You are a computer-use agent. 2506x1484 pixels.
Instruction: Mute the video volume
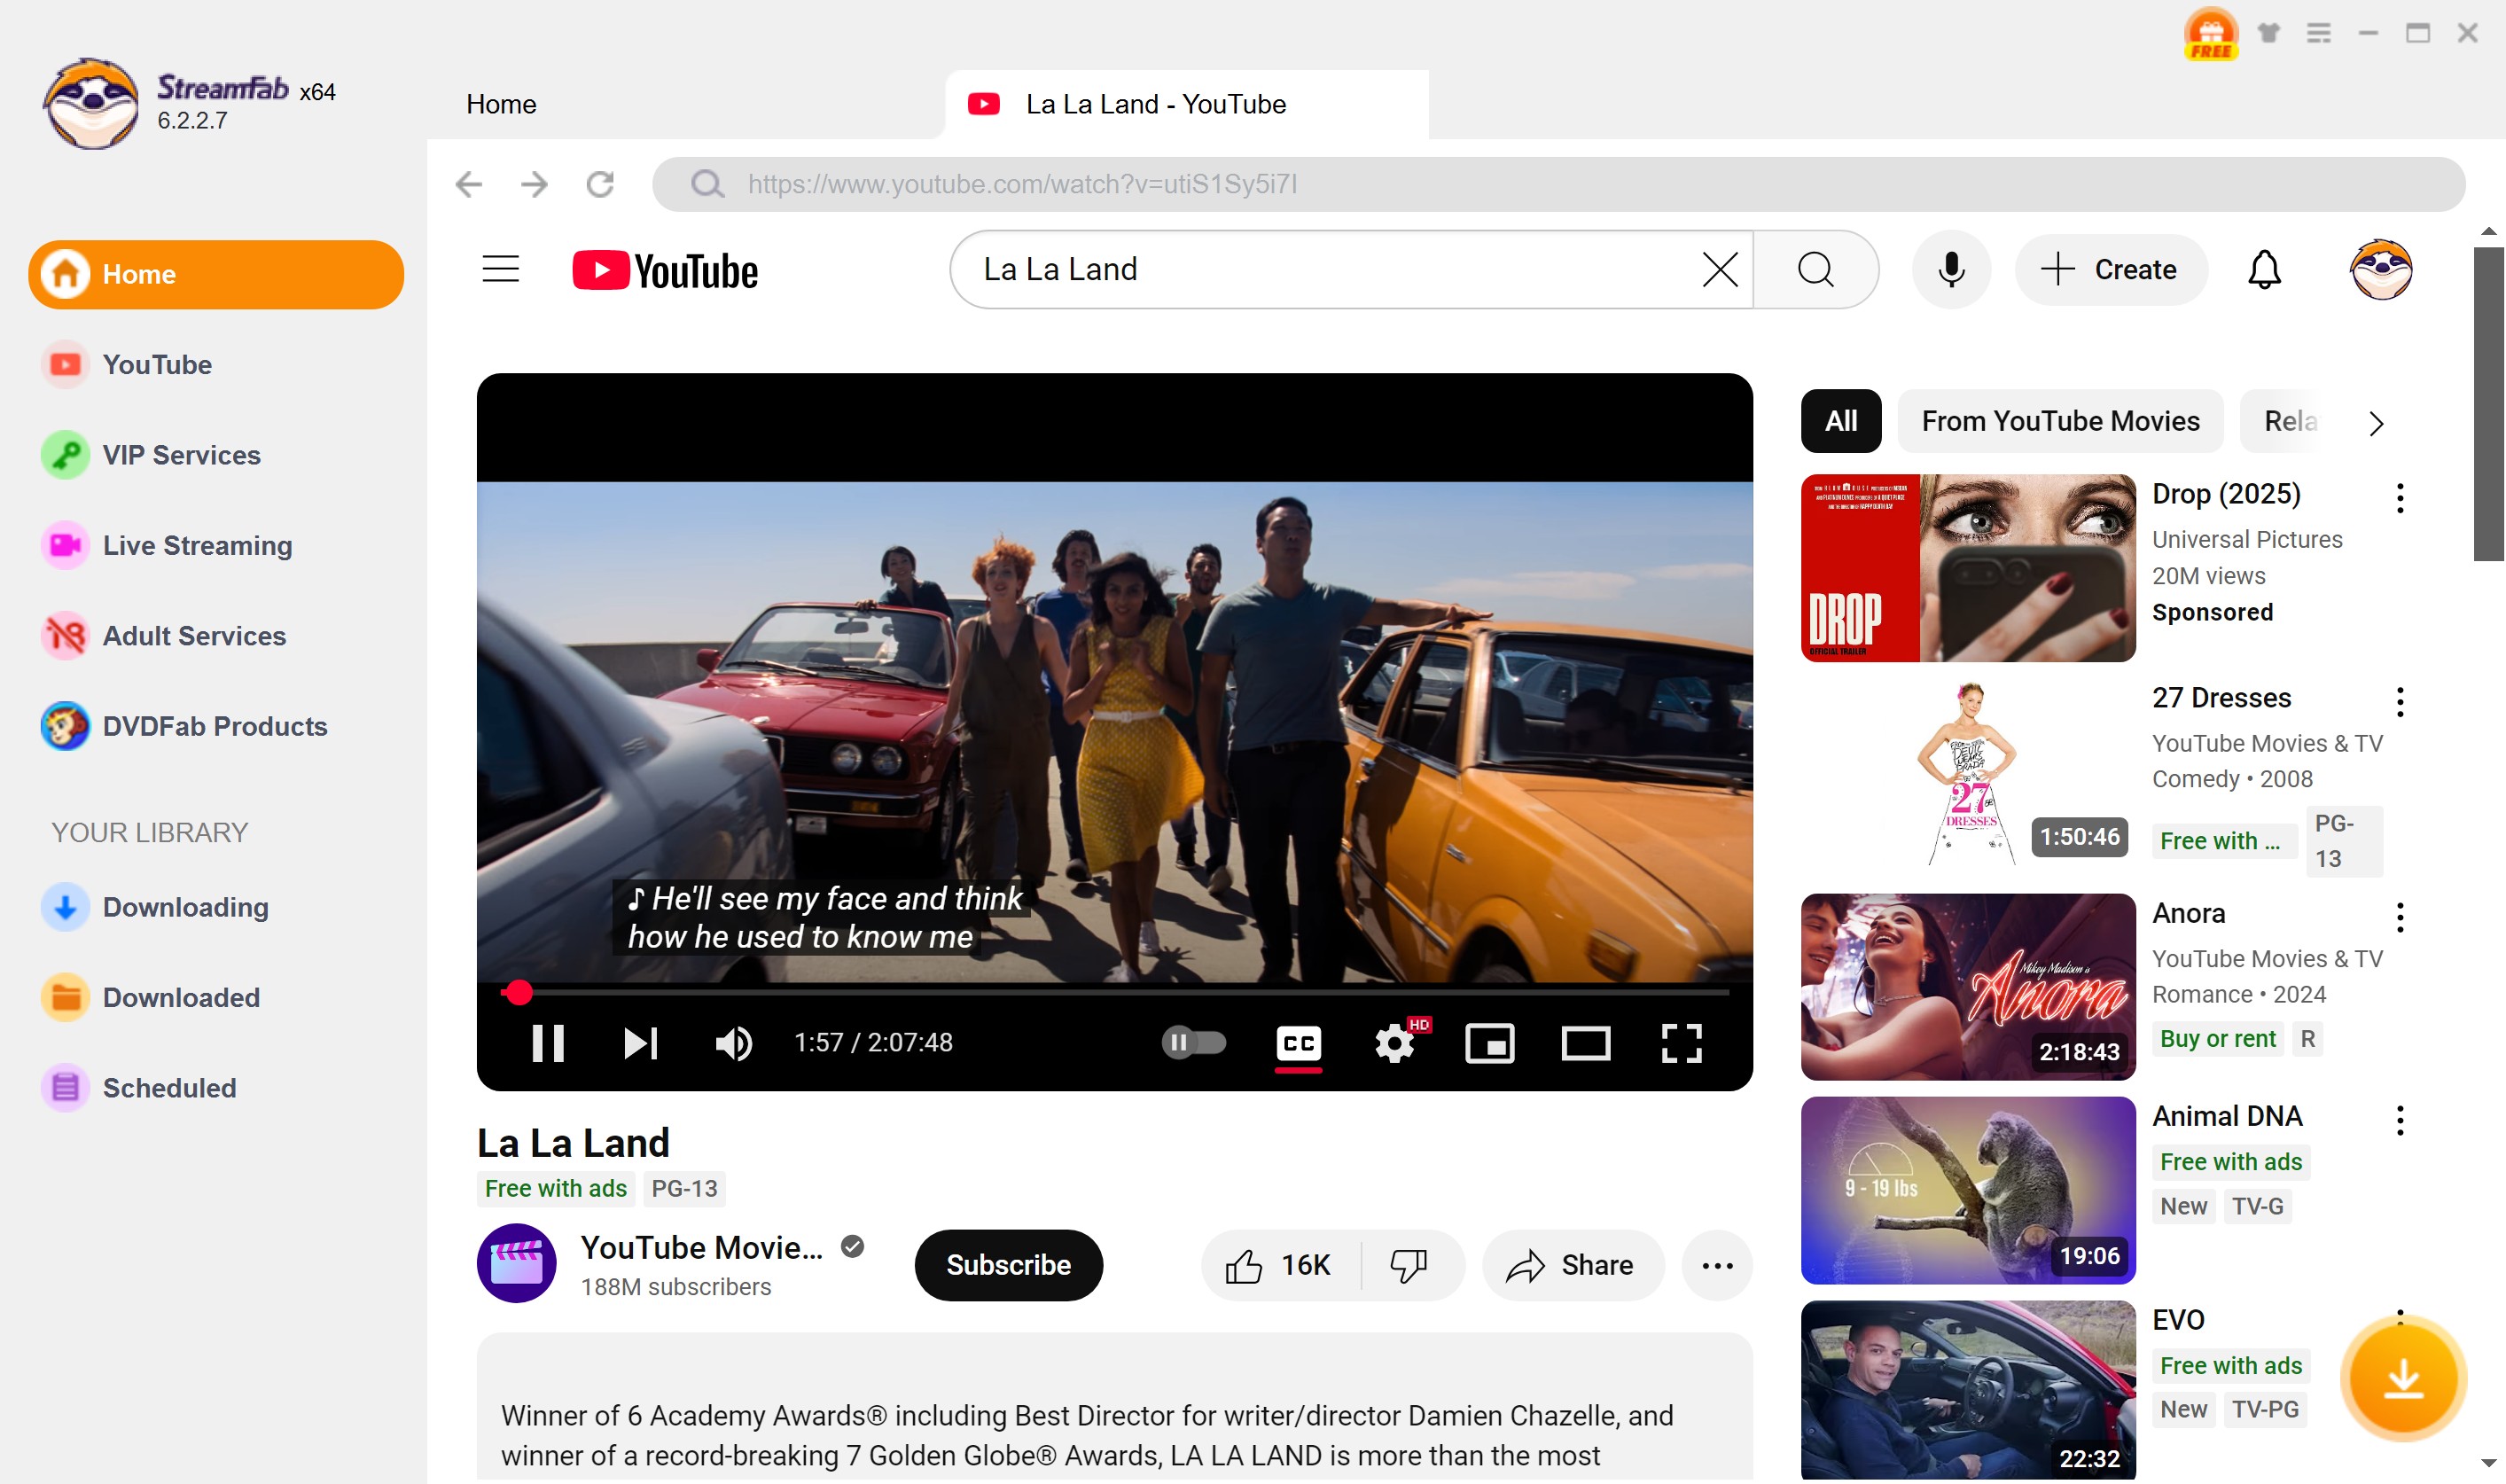point(733,1043)
